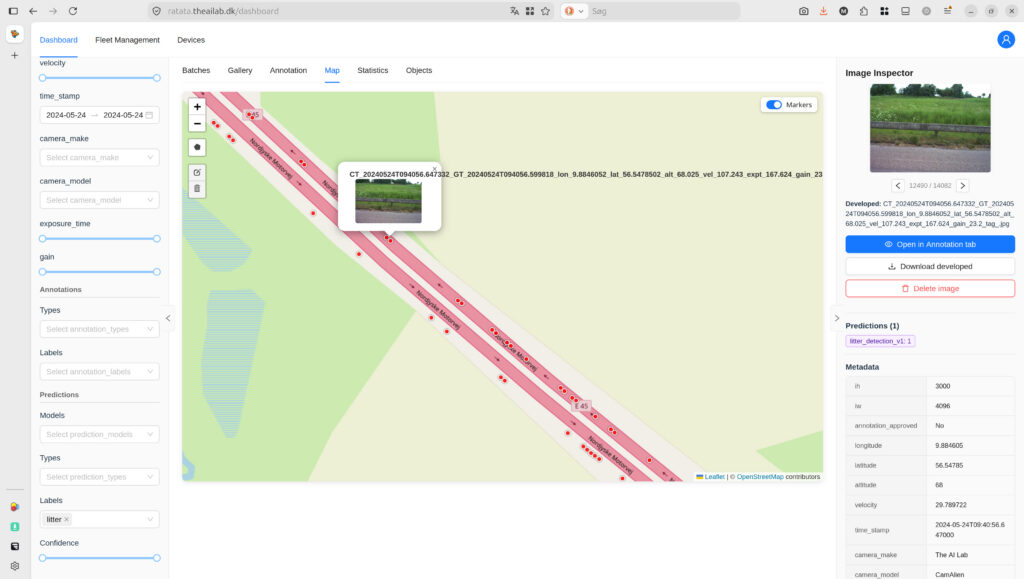Open settings gear in browser sidebar
Viewport: 1024px width, 579px height.
(14, 566)
